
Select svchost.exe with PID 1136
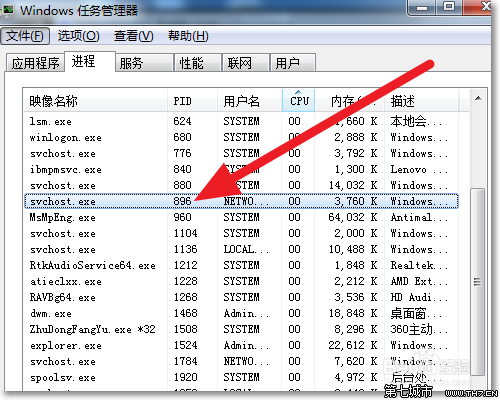click(x=241, y=249)
